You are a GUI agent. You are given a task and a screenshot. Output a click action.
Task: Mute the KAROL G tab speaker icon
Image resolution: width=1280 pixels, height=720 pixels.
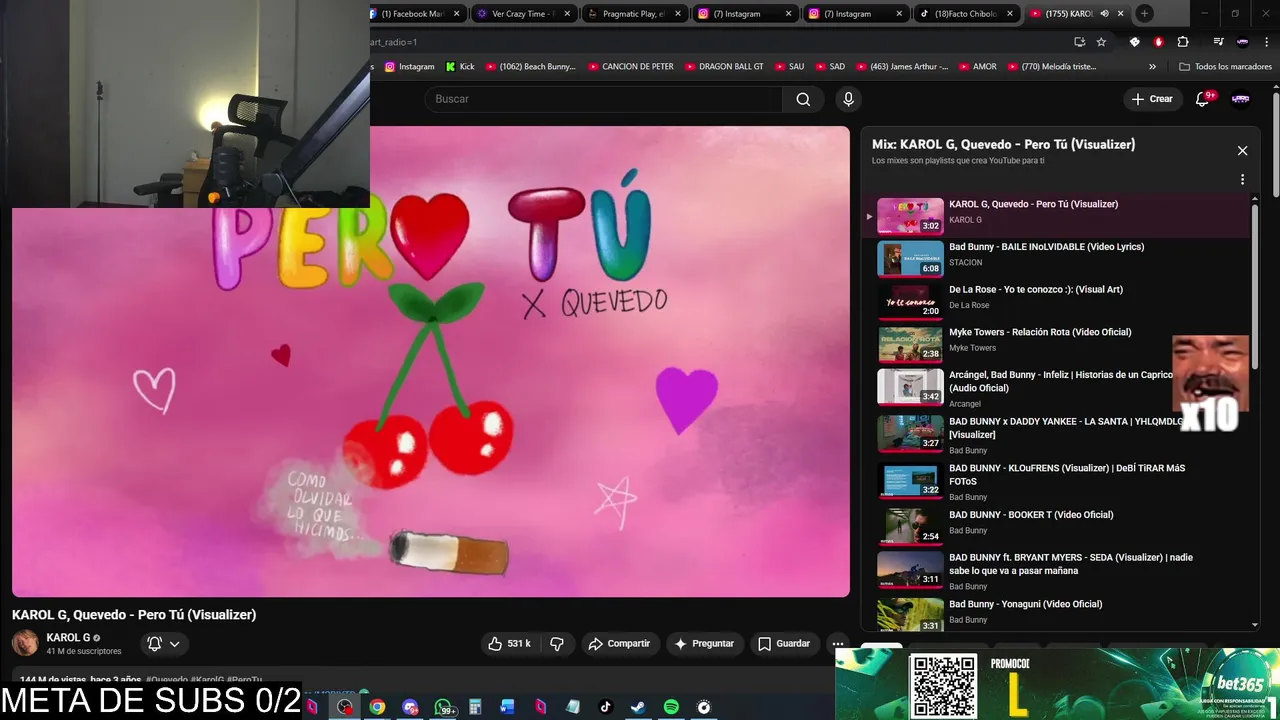pos(1104,14)
